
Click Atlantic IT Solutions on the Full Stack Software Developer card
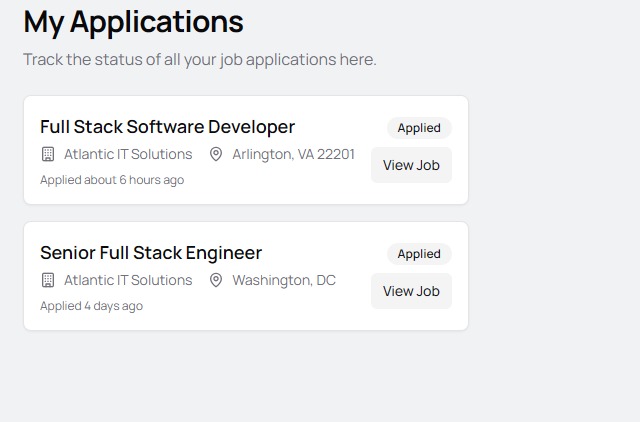pos(128,154)
